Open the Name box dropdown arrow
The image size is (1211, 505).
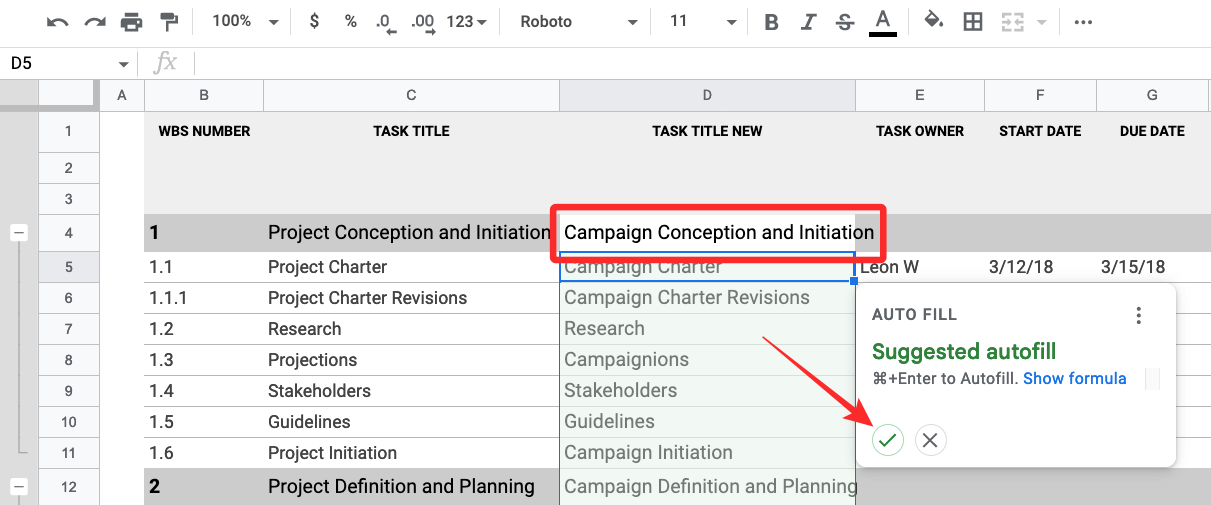pyautogui.click(x=123, y=64)
